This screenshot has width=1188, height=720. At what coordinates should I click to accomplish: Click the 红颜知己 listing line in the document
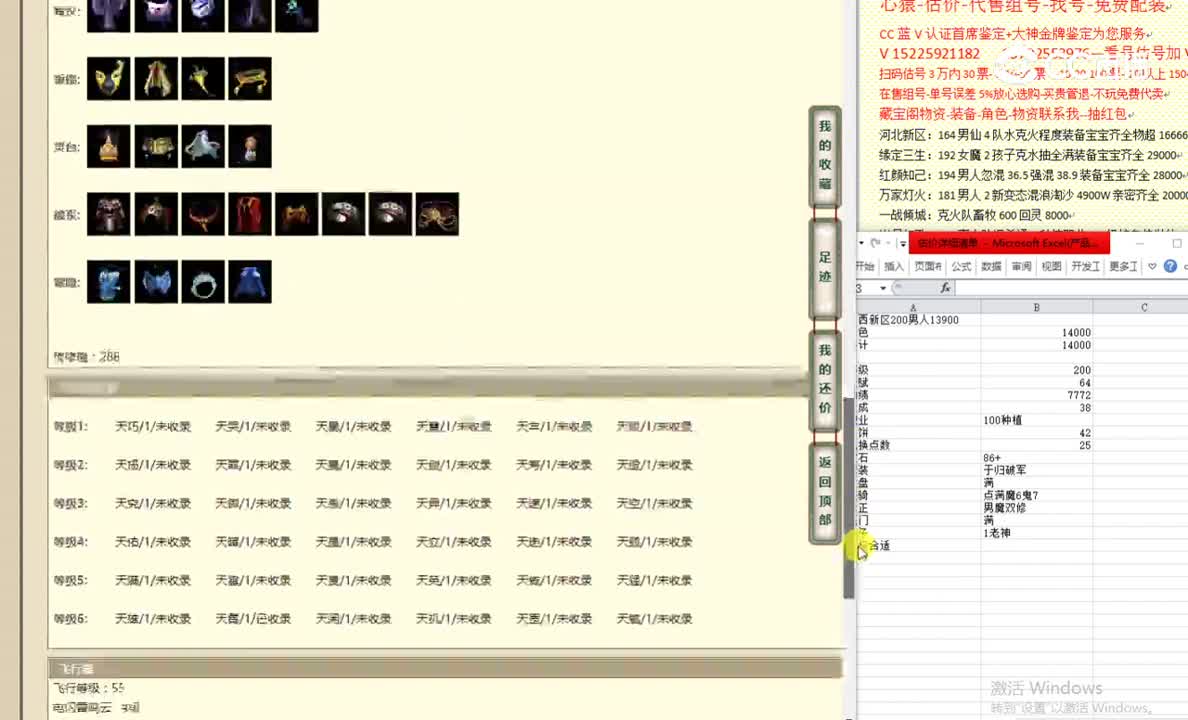(x=1033, y=175)
